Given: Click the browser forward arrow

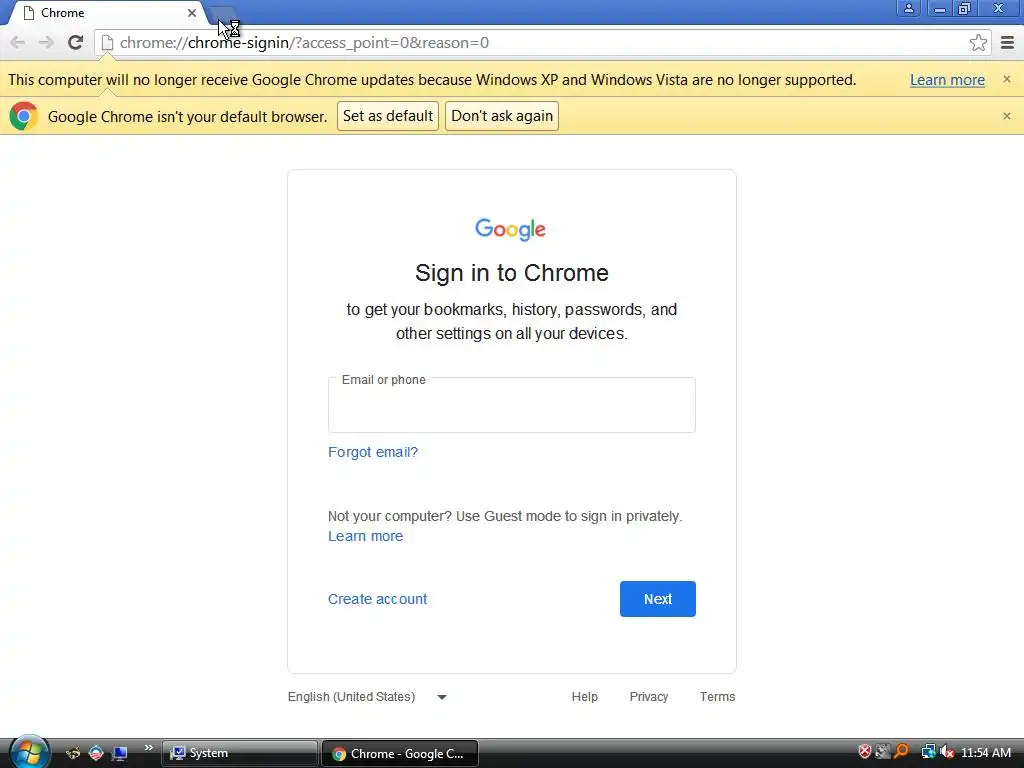Looking at the screenshot, I should coord(46,42).
